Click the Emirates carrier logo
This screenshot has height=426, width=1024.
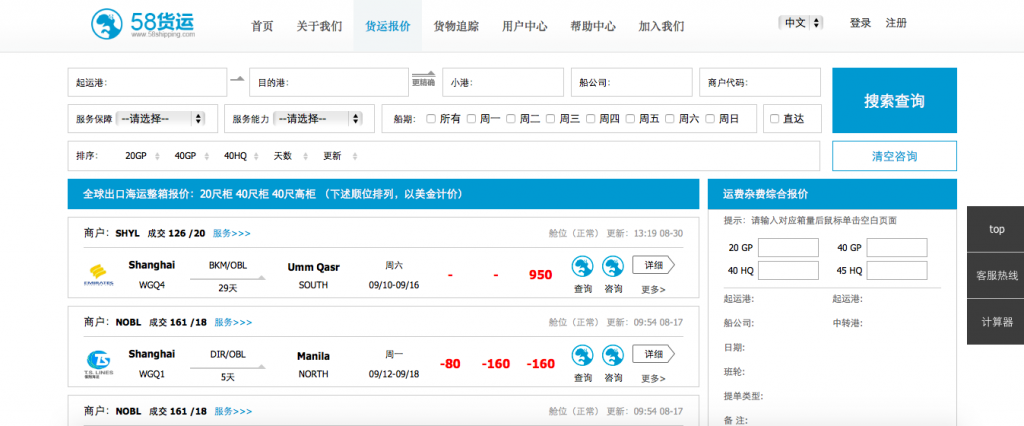[x=99, y=273]
